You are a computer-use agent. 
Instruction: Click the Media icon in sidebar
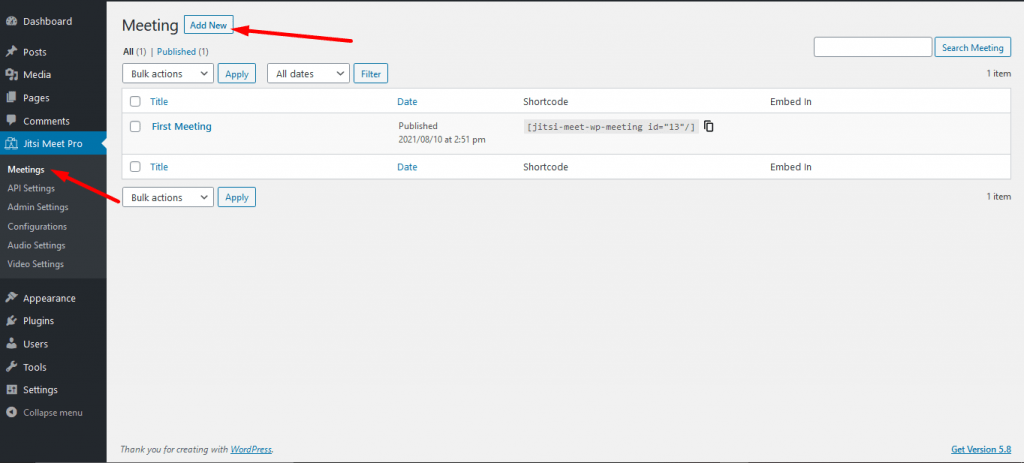pos(11,75)
